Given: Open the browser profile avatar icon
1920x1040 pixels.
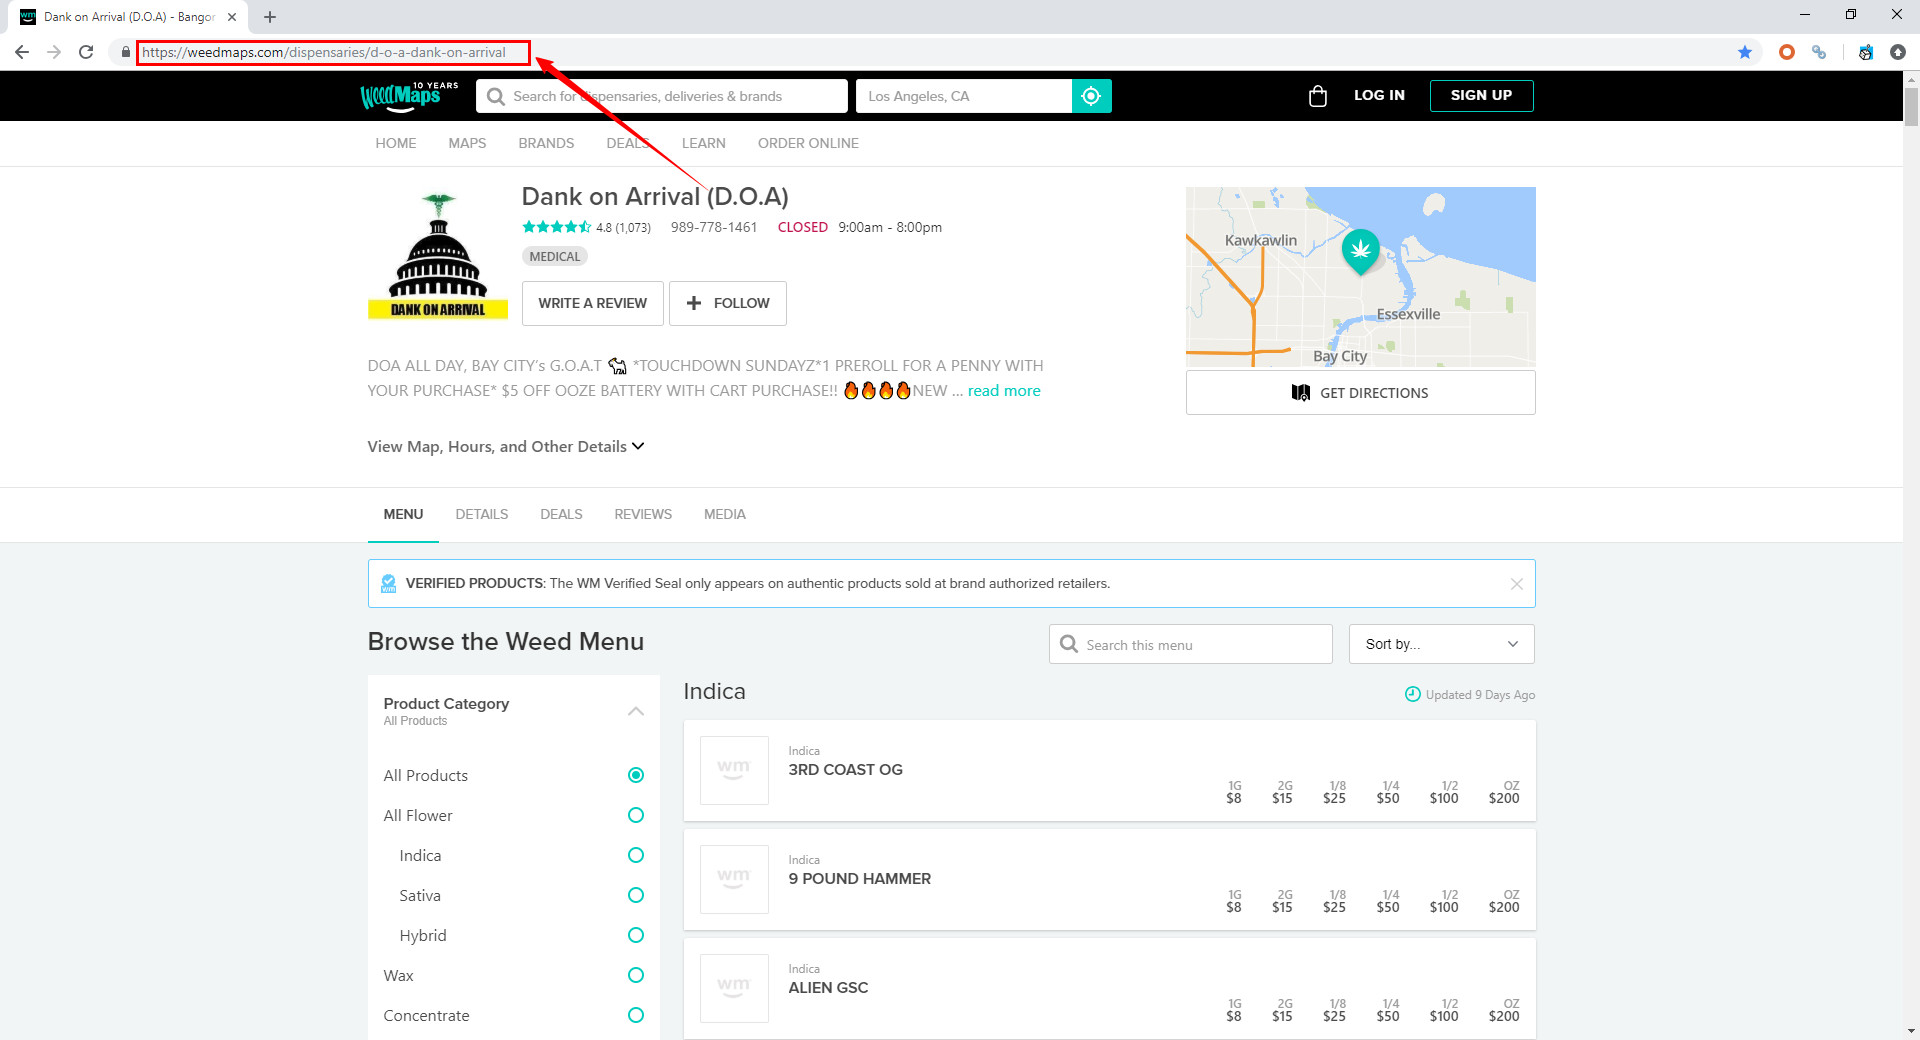Looking at the screenshot, I should click(x=1866, y=52).
